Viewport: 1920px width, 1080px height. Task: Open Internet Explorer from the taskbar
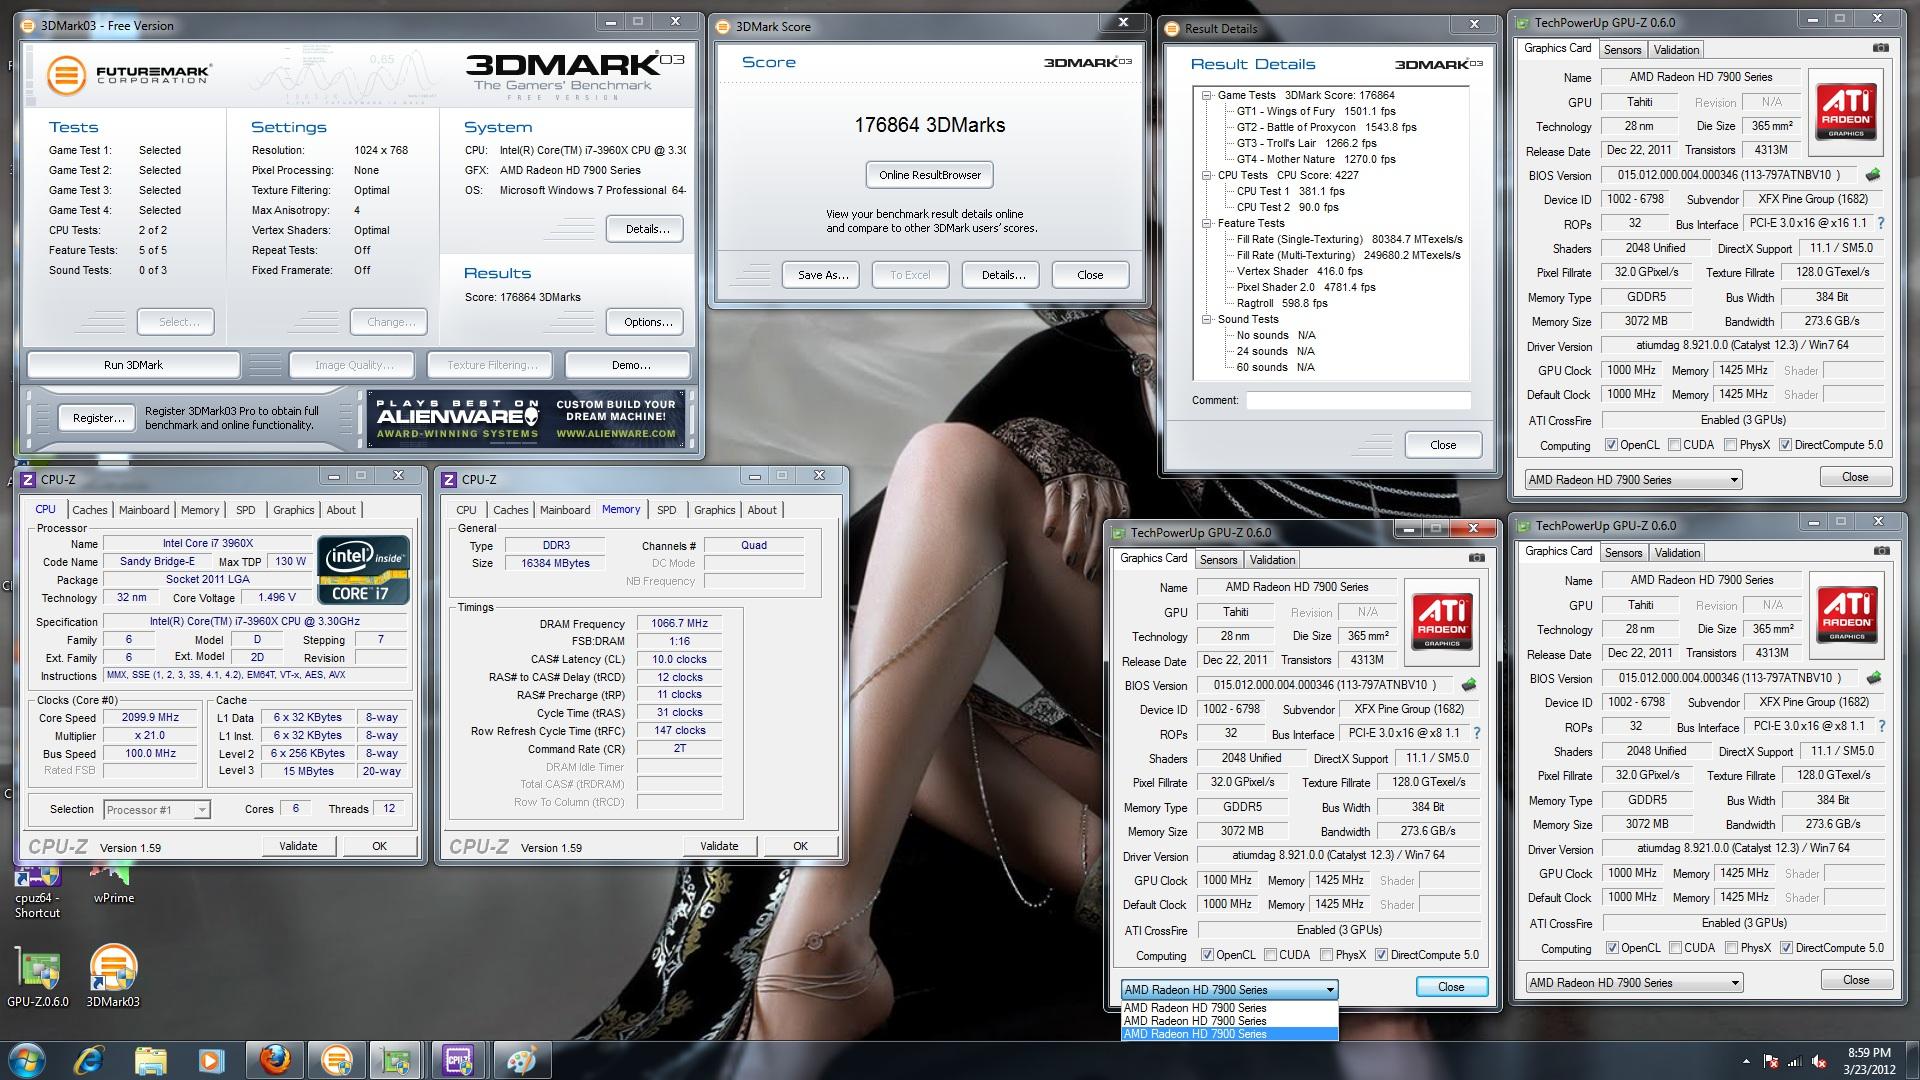tap(90, 1059)
